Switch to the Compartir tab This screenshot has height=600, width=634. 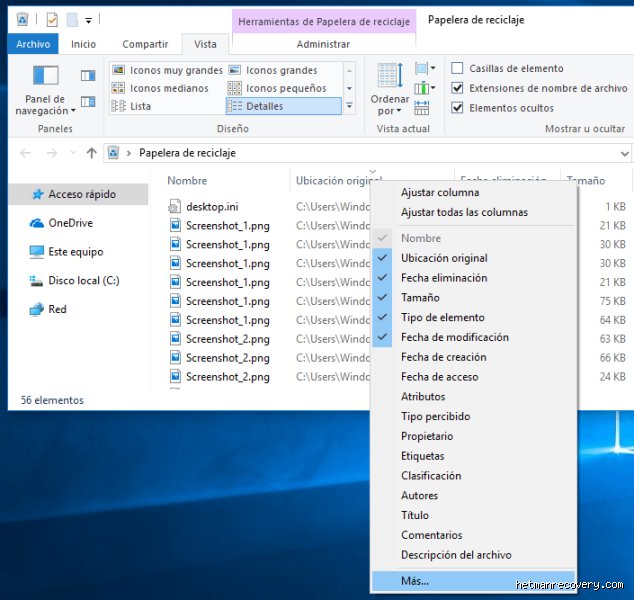coord(145,44)
